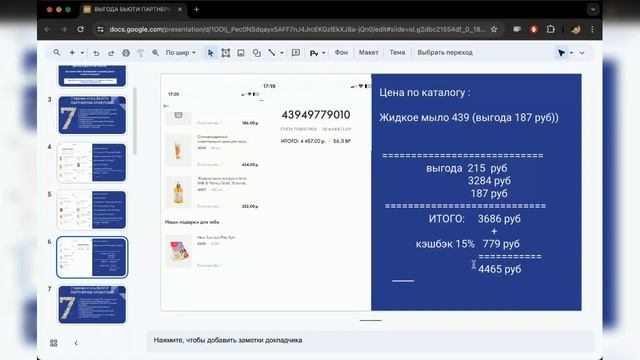This screenshot has height=360, width=640.
Task: Reload the browser page
Action: coord(80,29)
